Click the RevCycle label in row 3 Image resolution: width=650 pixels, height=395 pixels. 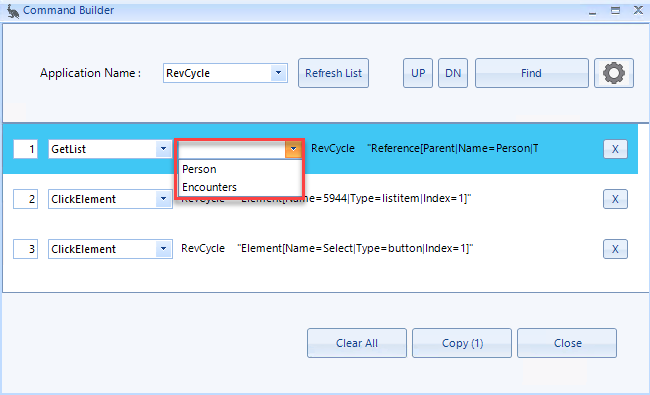(203, 248)
